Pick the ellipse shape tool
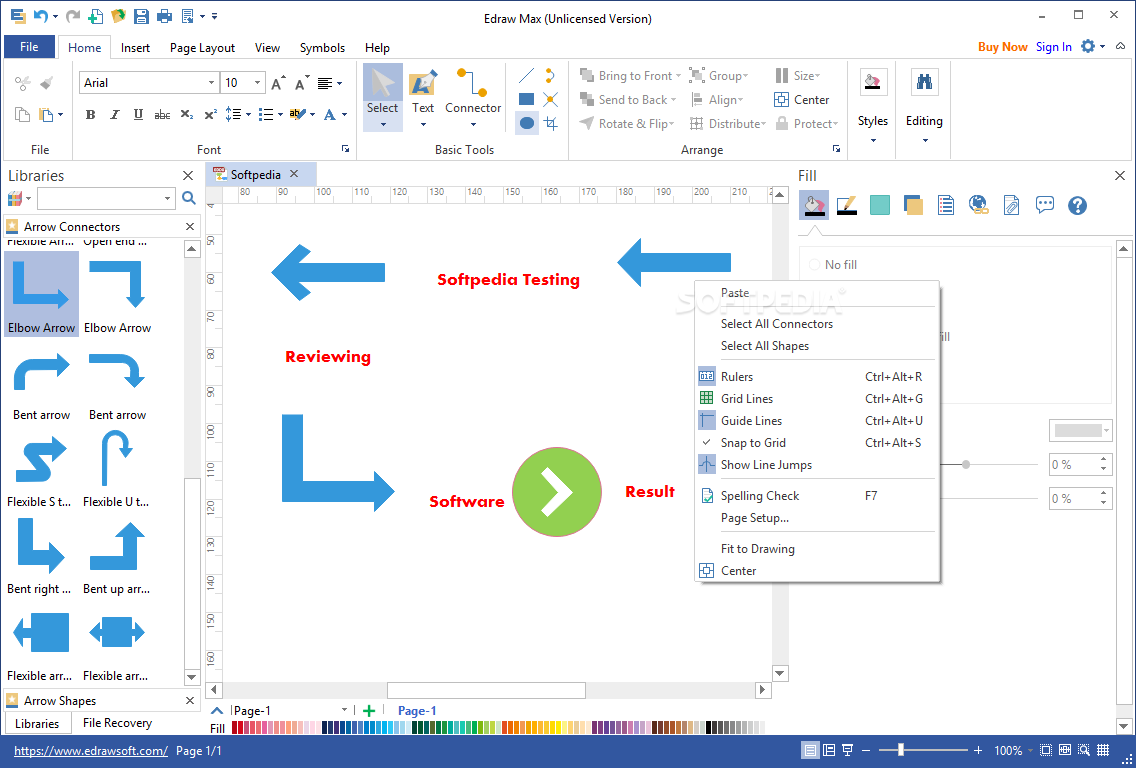Image resolution: width=1136 pixels, height=768 pixels. tap(527, 123)
